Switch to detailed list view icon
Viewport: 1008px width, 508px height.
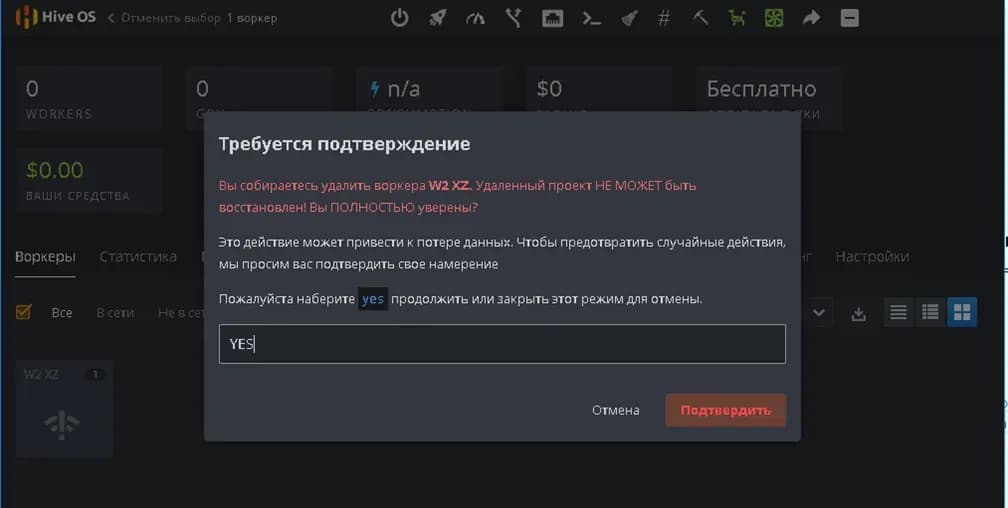point(930,313)
